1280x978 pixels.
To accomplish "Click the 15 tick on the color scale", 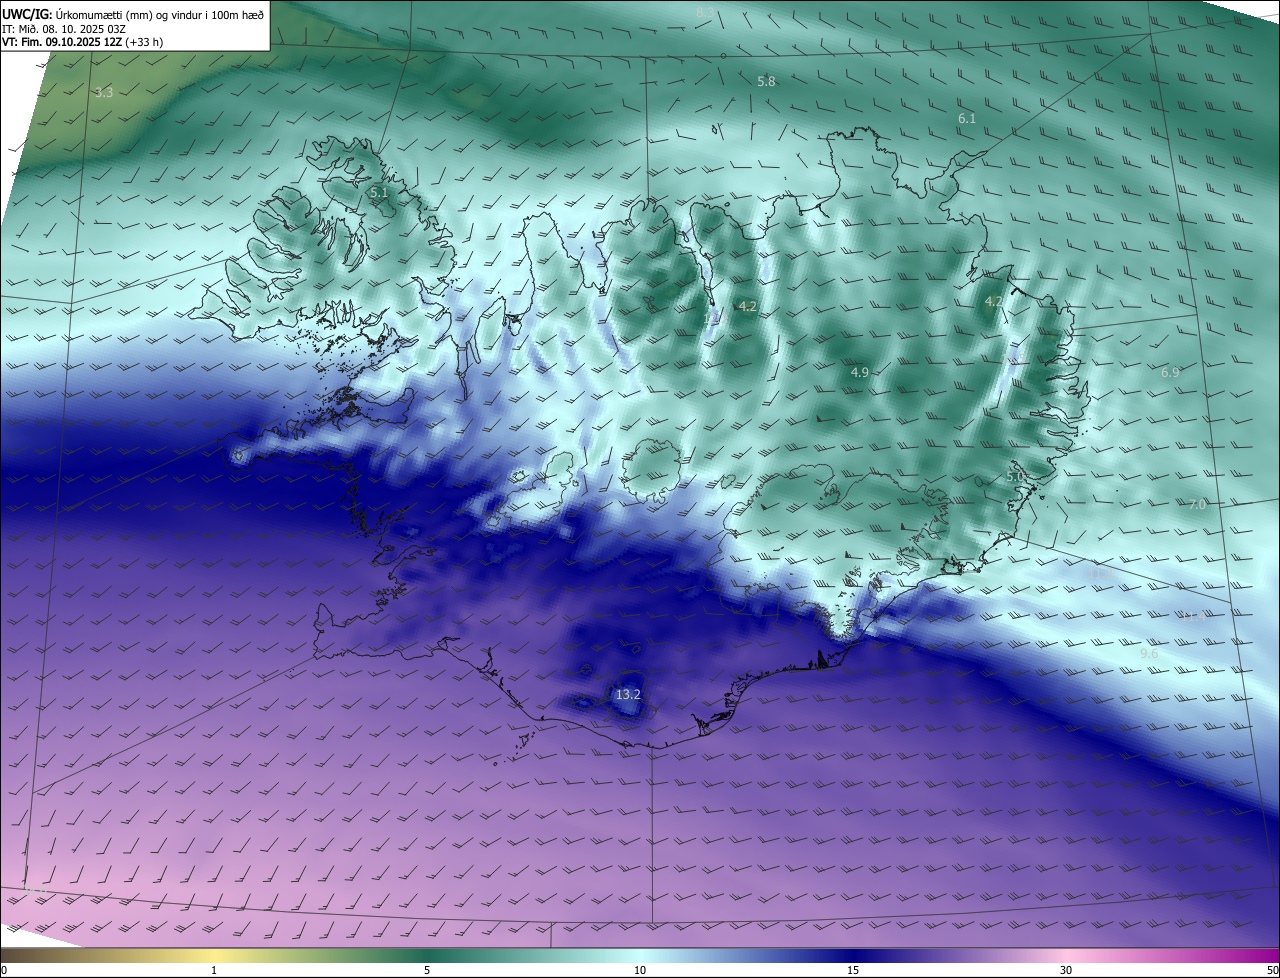I will [x=853, y=970].
